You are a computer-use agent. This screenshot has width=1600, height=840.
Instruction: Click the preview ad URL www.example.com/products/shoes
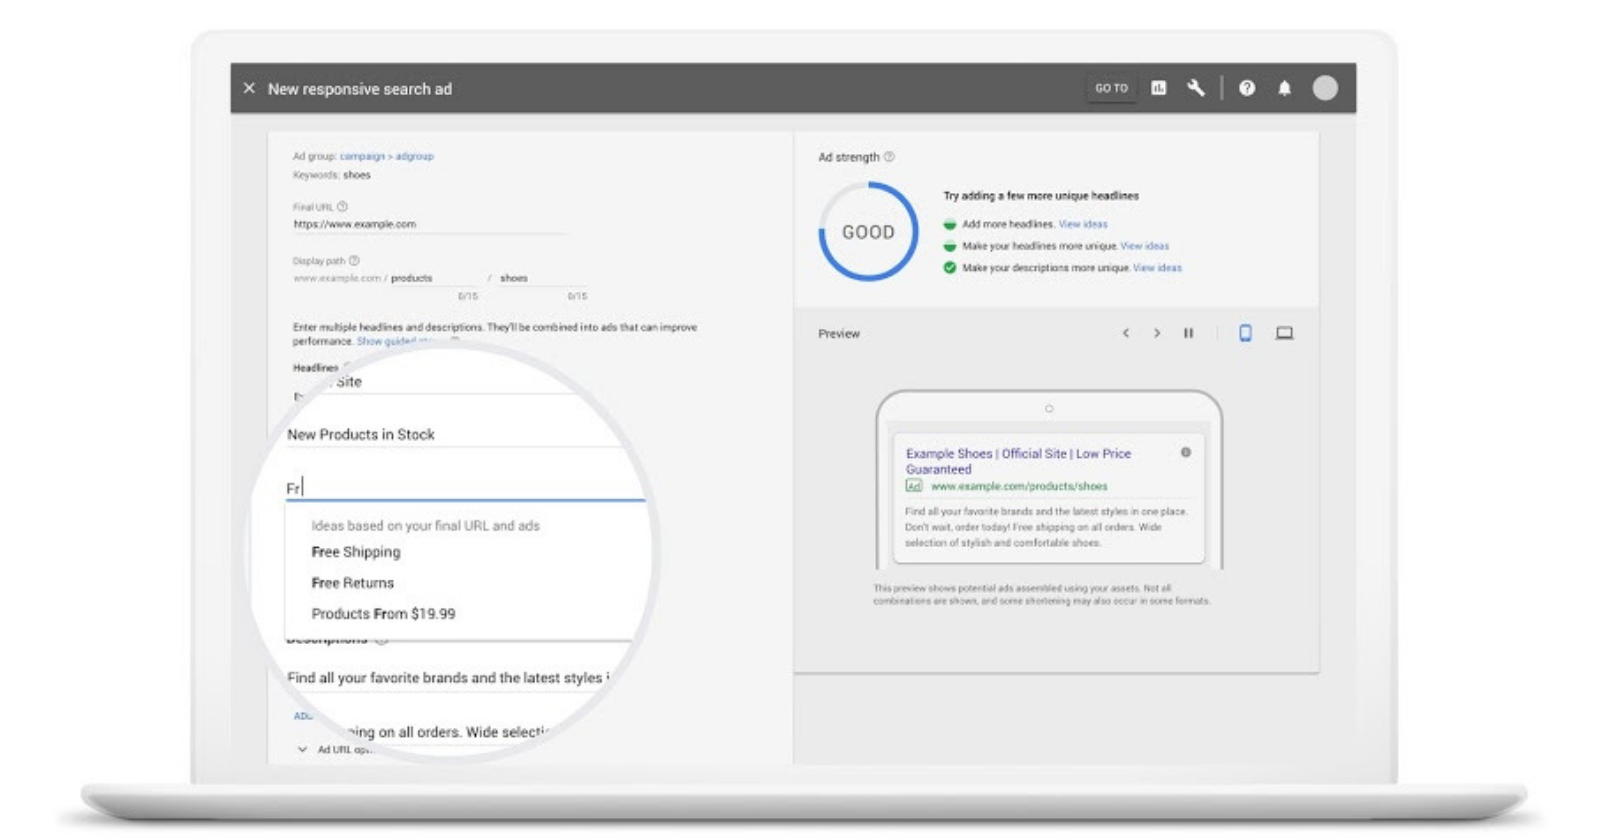1019,486
